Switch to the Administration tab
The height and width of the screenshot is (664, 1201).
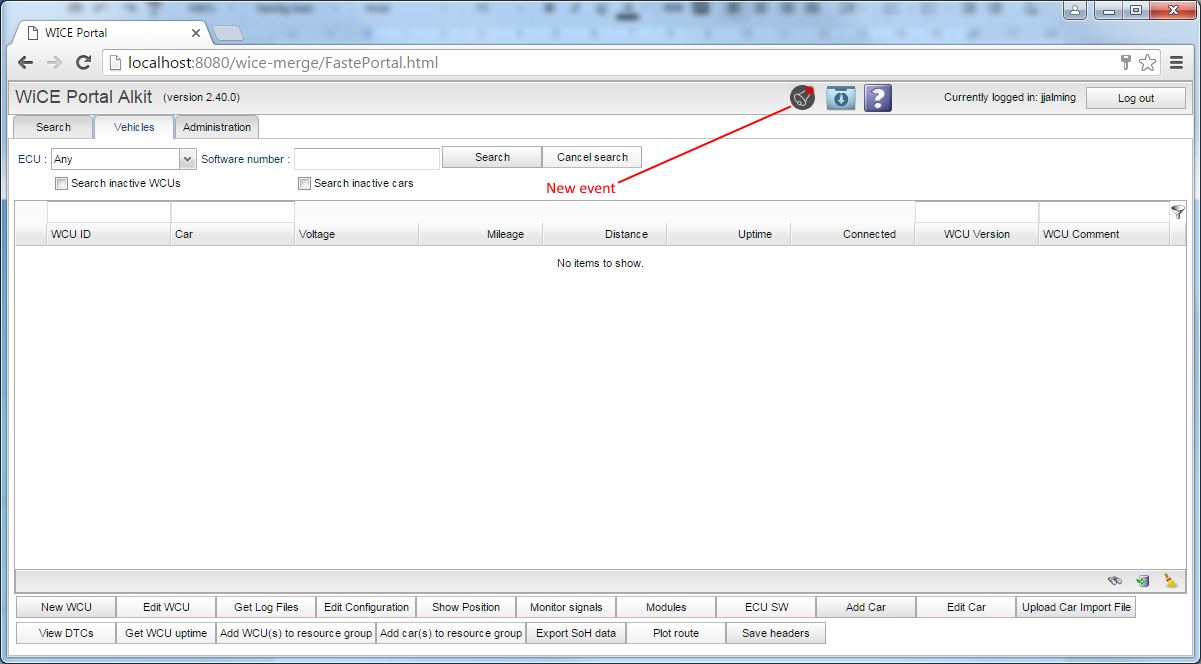pos(217,127)
